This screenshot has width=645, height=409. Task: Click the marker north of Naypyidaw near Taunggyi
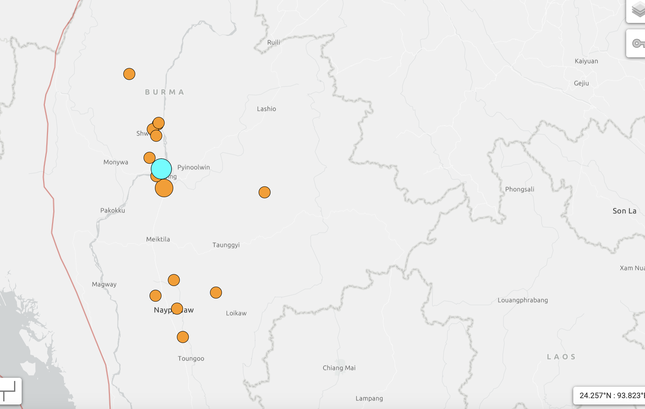click(x=173, y=280)
